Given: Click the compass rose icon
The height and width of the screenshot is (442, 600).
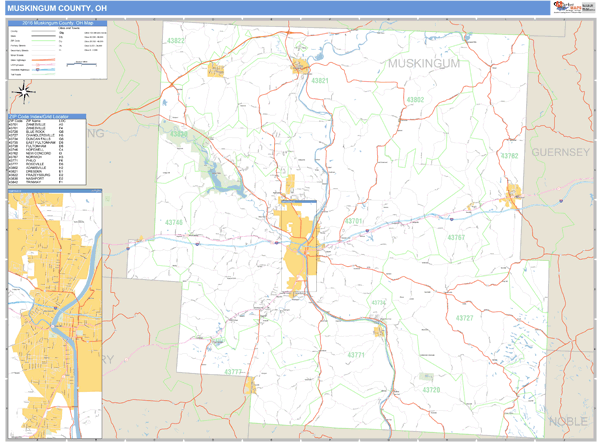Looking at the screenshot, I should click(22, 94).
